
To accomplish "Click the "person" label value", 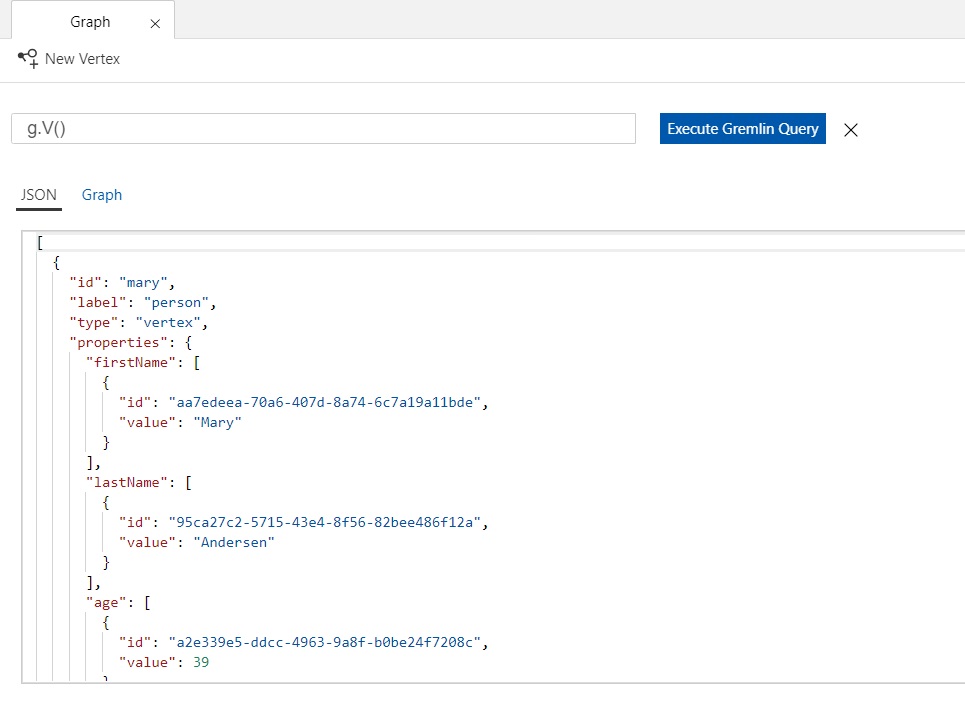I will tap(178, 303).
